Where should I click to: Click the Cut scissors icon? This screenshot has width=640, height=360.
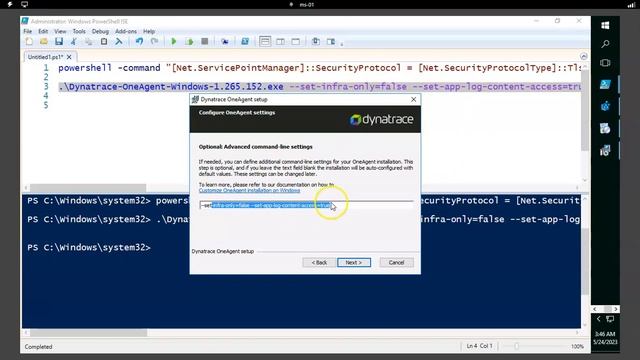(x=74, y=42)
